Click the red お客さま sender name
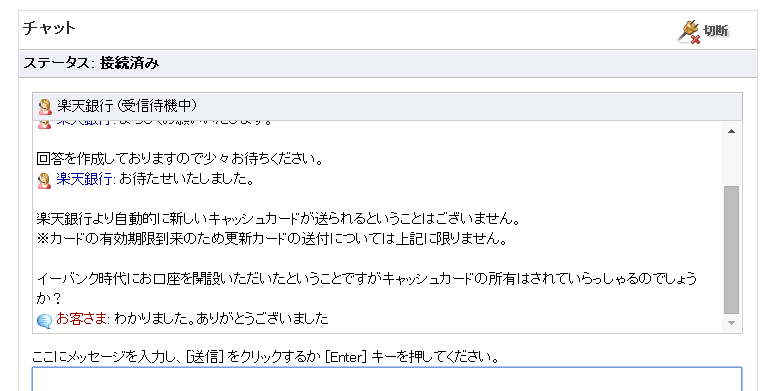776x391 pixels. [x=82, y=318]
